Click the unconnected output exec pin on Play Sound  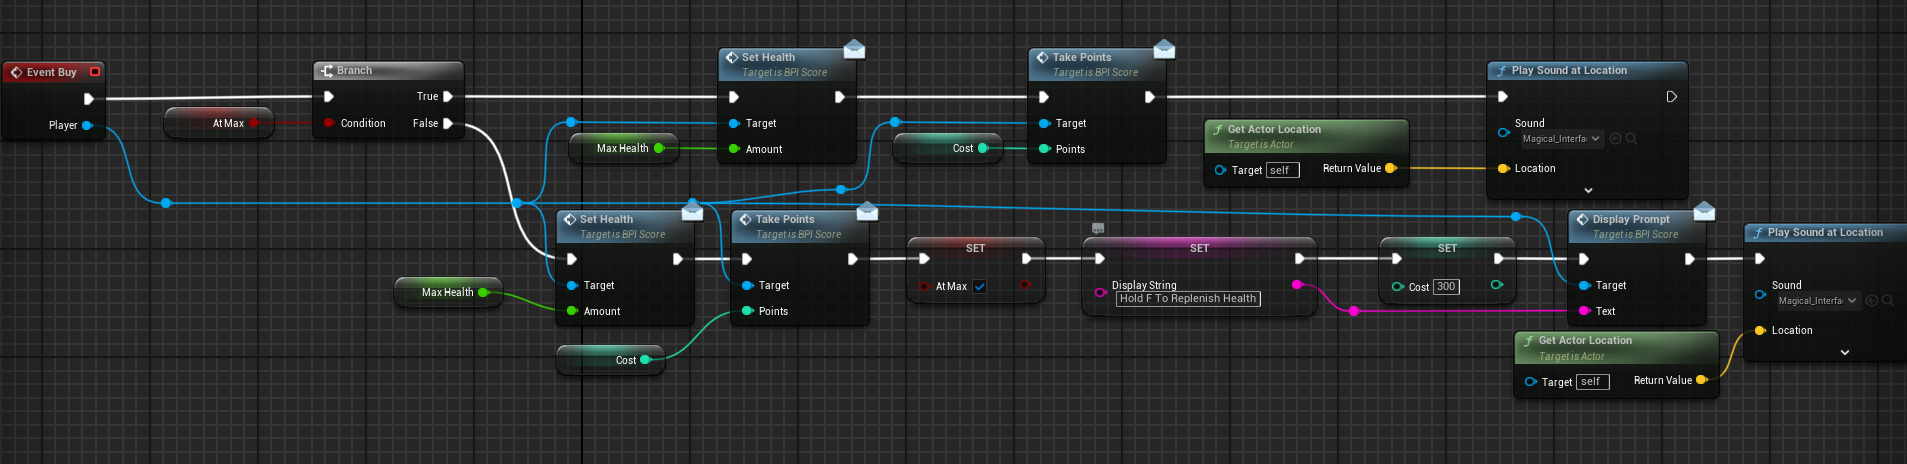(x=1671, y=97)
